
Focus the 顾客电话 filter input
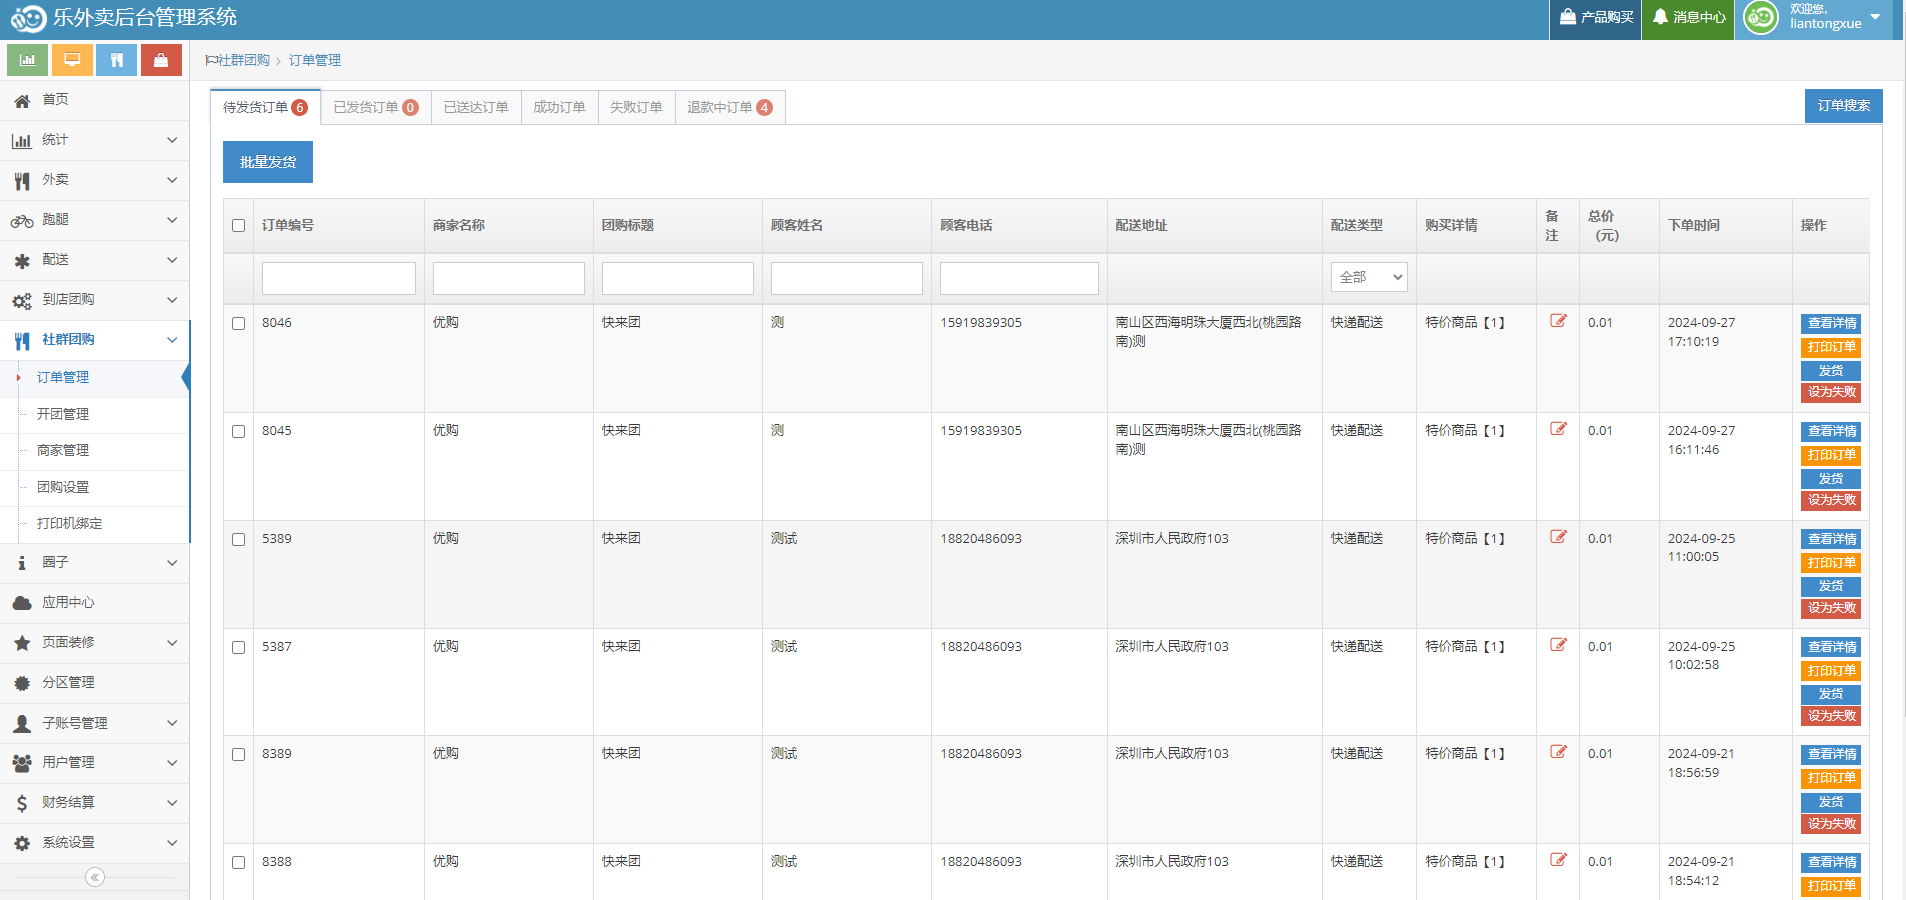(1019, 278)
